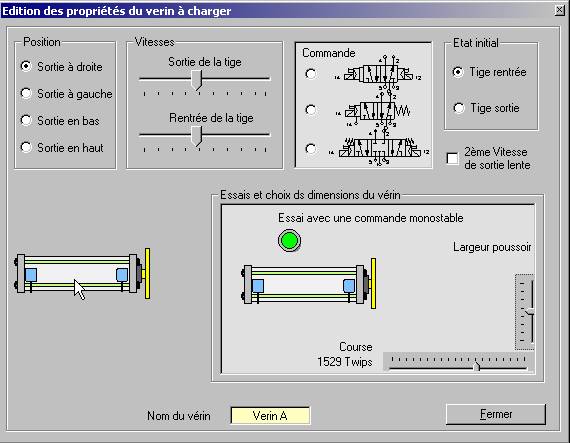Click the cylinder preview on the left
This screenshot has width=571, height=443.
[x=82, y=274]
